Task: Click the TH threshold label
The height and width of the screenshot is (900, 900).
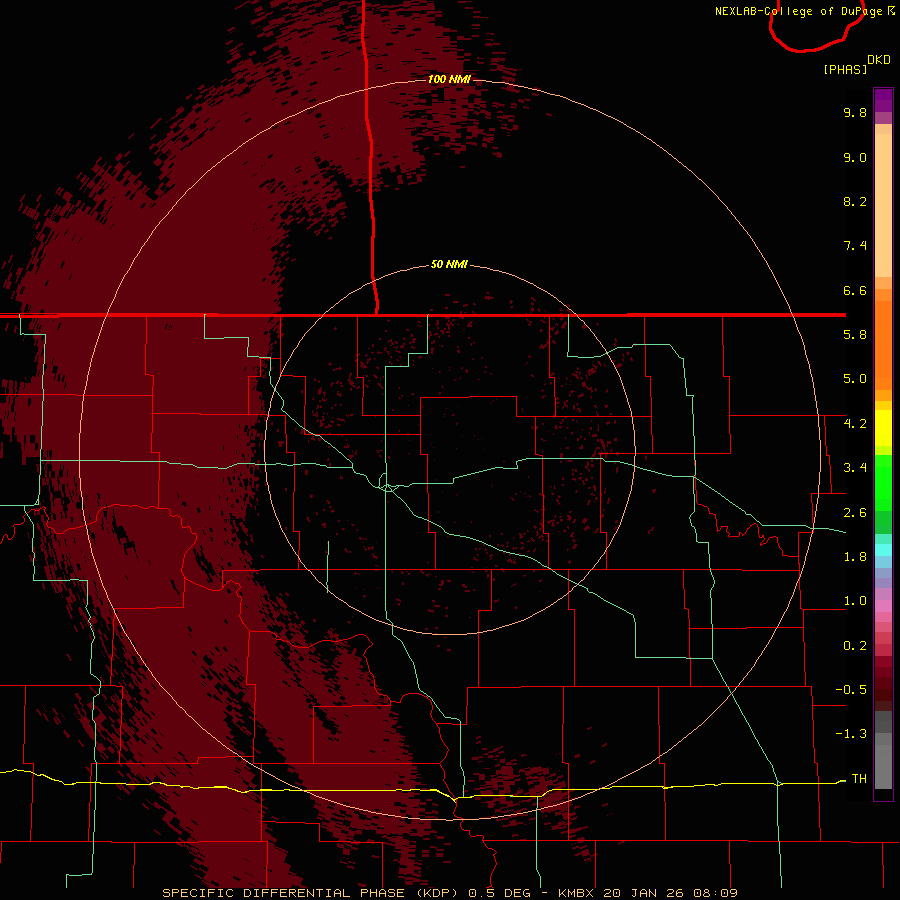Action: click(859, 778)
